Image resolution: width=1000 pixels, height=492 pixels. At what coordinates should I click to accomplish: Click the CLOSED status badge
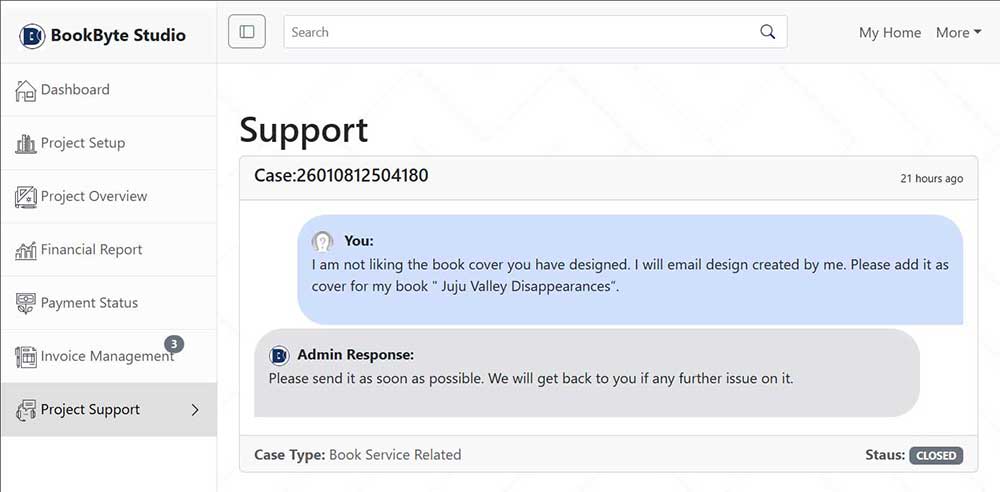[936, 455]
